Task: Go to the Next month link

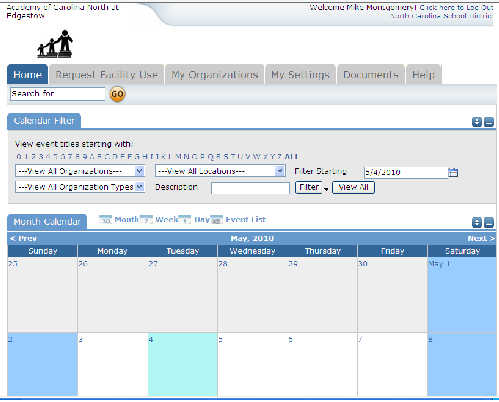Action: point(481,238)
